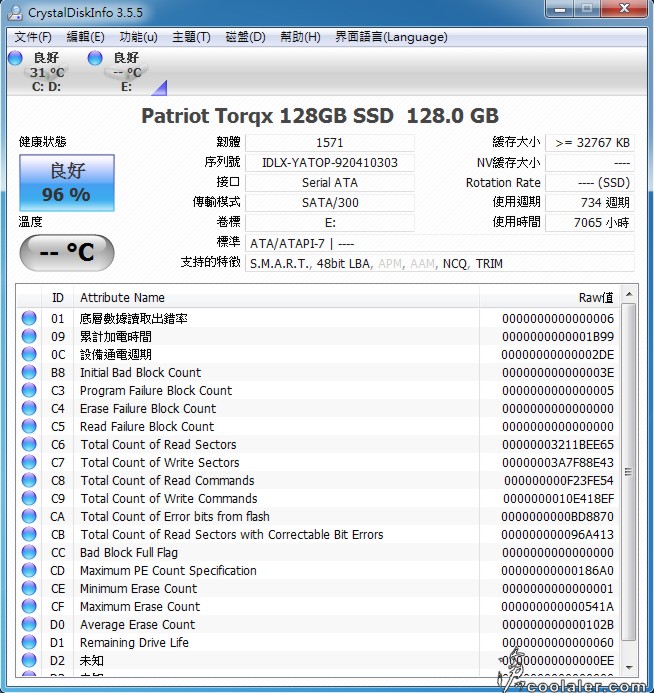
Task: Click status orb for Average Erase Count
Action: point(29,624)
